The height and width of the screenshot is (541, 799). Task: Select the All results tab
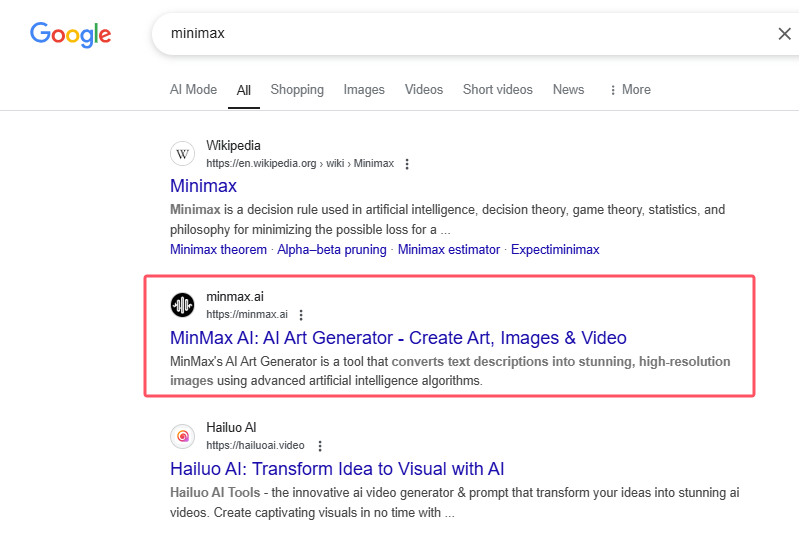244,90
